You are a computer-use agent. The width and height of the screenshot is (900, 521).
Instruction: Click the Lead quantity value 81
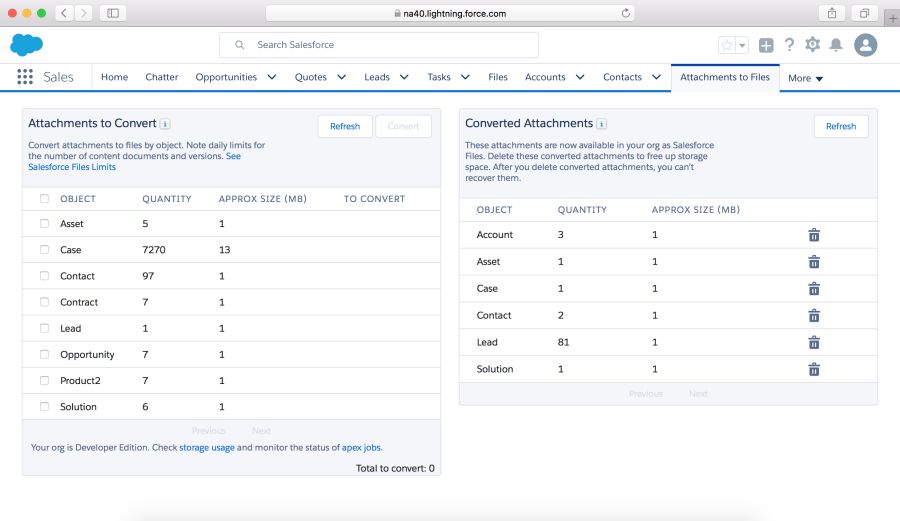563,343
